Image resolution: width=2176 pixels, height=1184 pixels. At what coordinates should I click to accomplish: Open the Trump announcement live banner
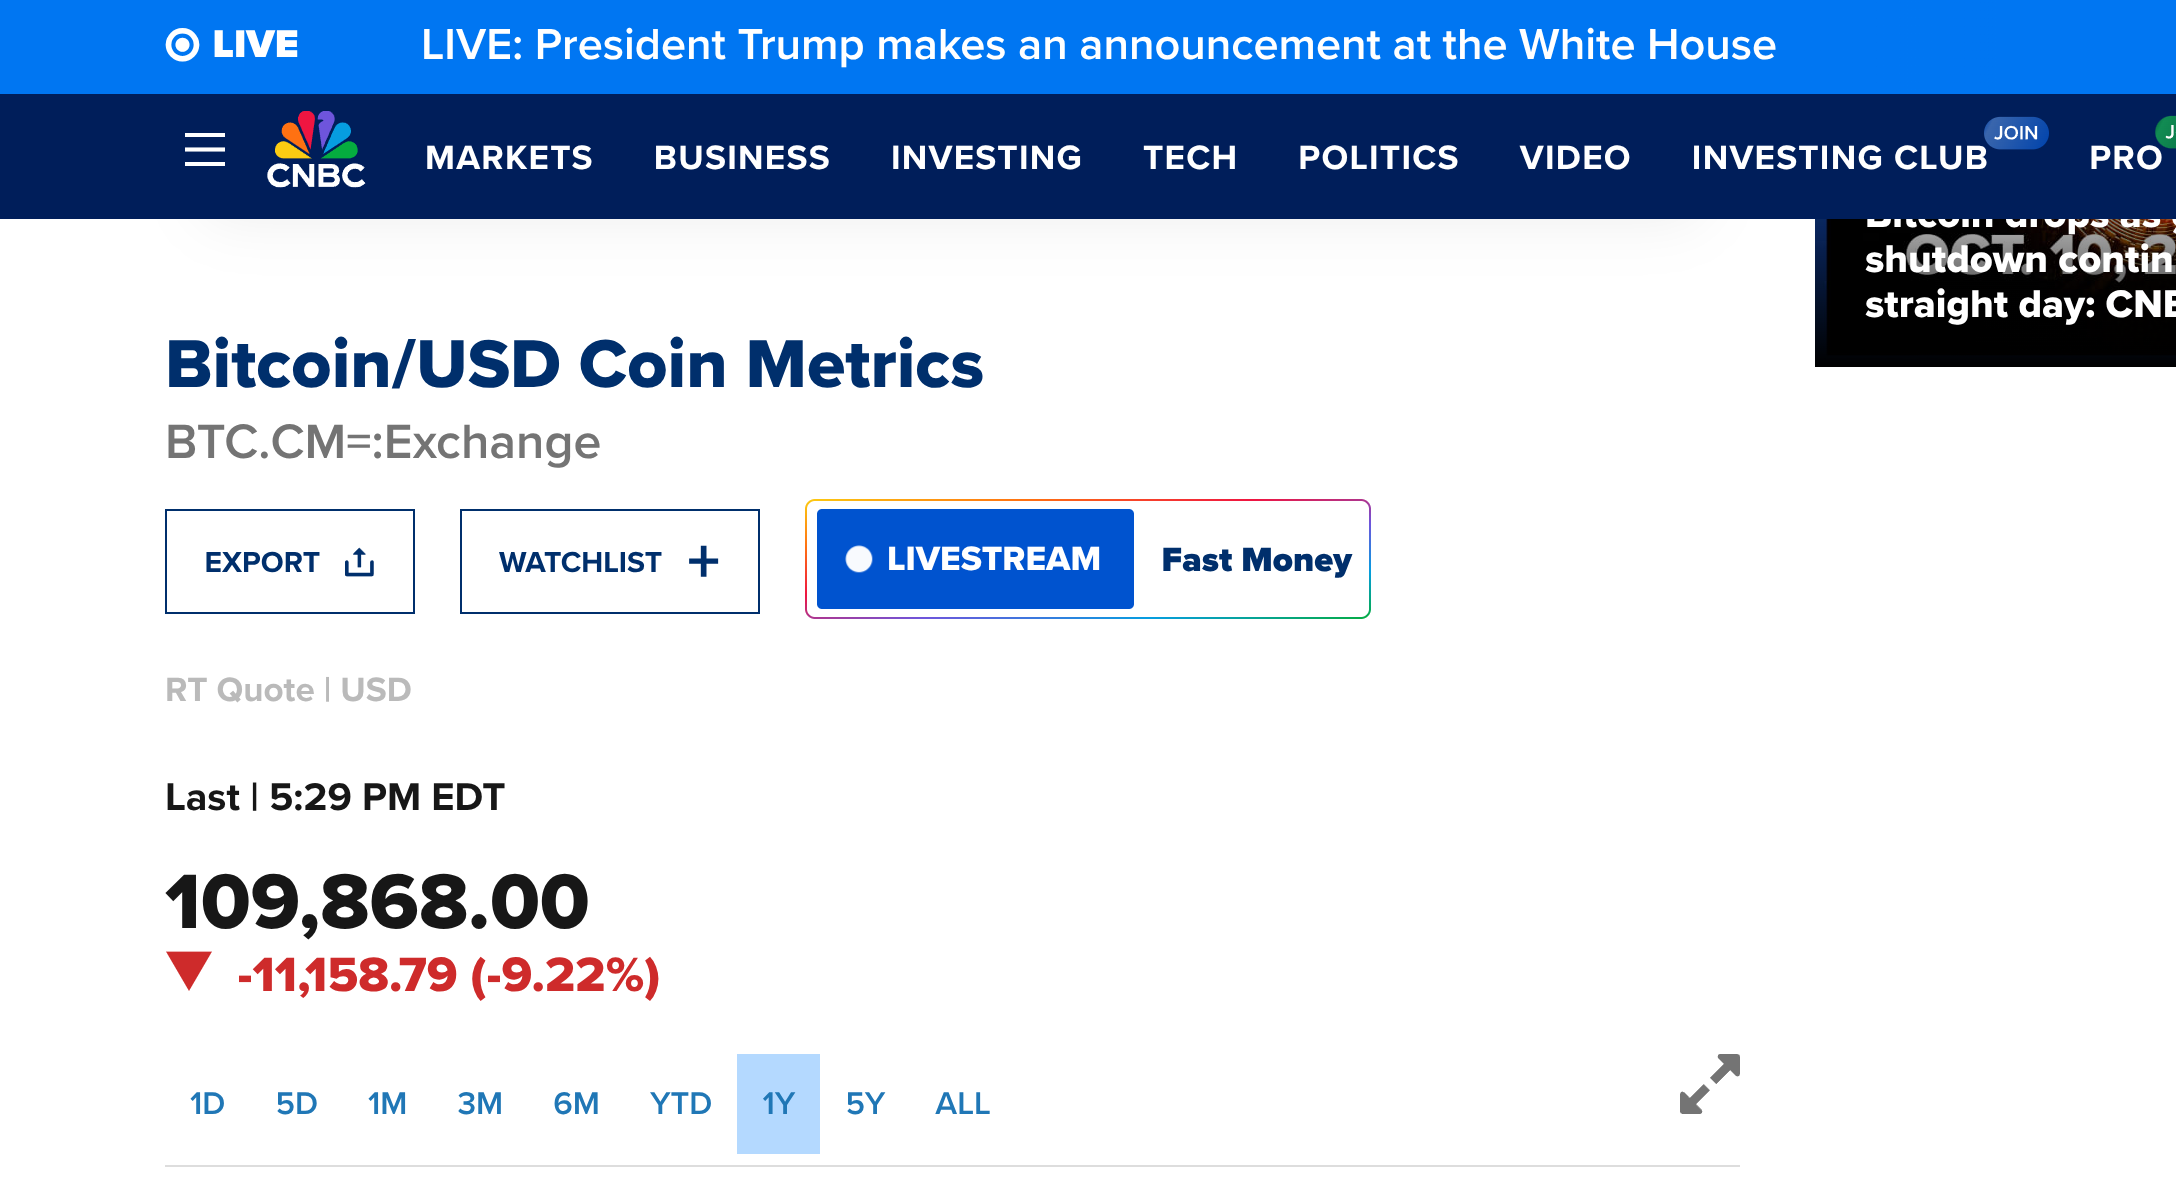[x=1098, y=45]
